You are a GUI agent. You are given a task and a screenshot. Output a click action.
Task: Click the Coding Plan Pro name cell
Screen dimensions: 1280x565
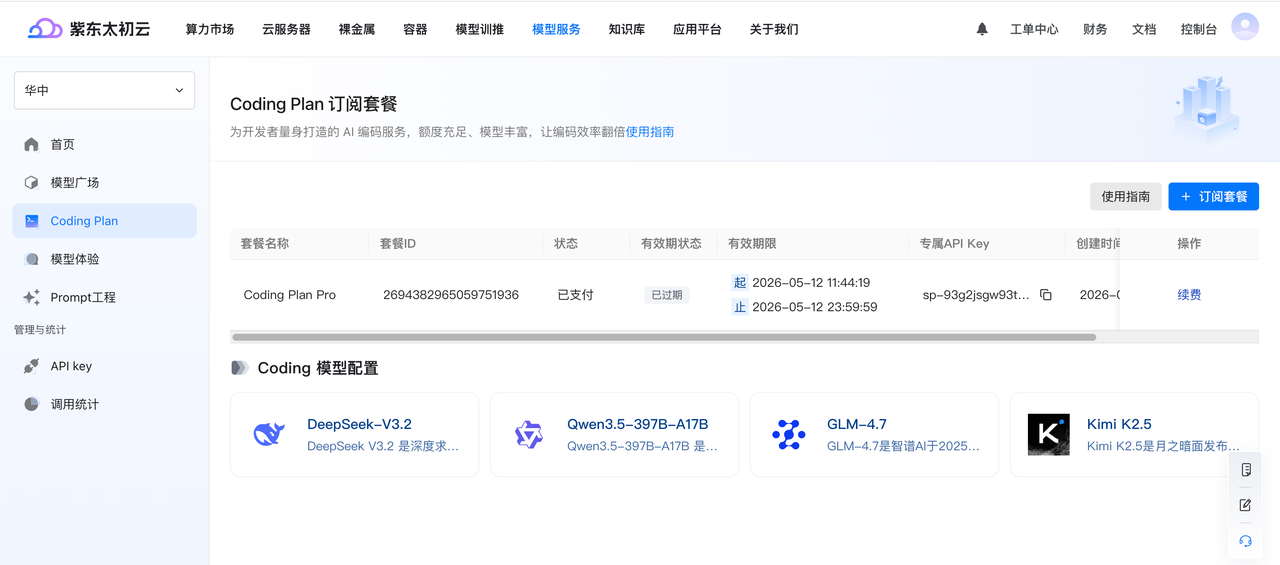(x=290, y=295)
